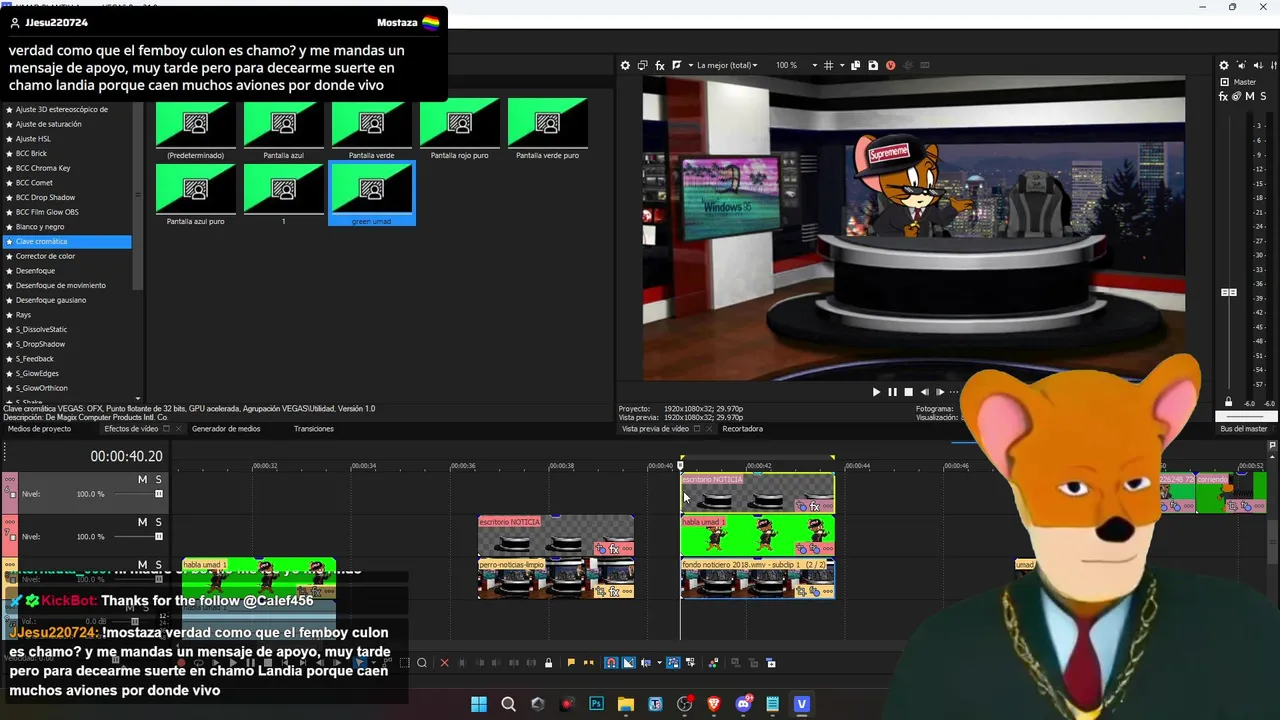
Task: Adjust second track Nivel slider
Action: 158,537
